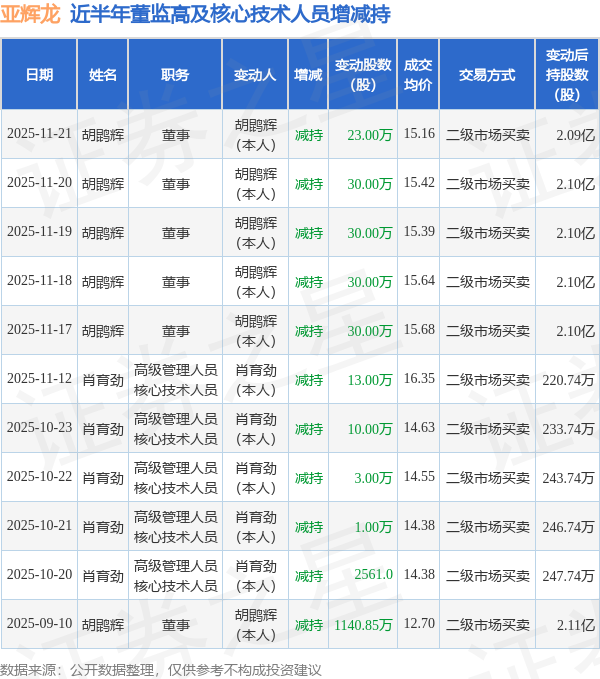Click average price 12.70
The width and height of the screenshot is (600, 679).
tap(419, 623)
